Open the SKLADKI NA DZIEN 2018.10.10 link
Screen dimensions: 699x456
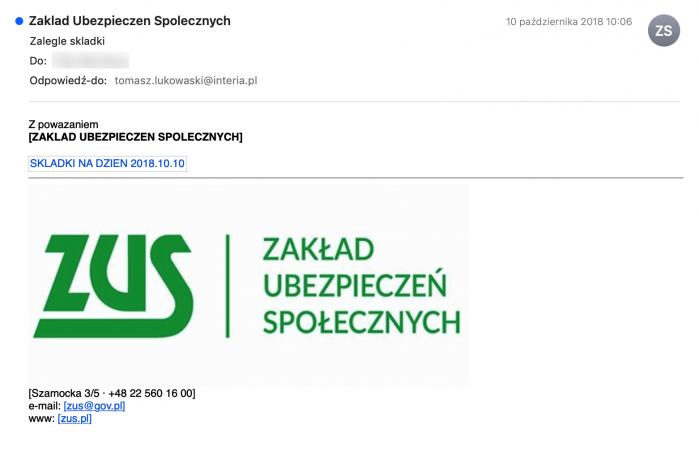107,164
